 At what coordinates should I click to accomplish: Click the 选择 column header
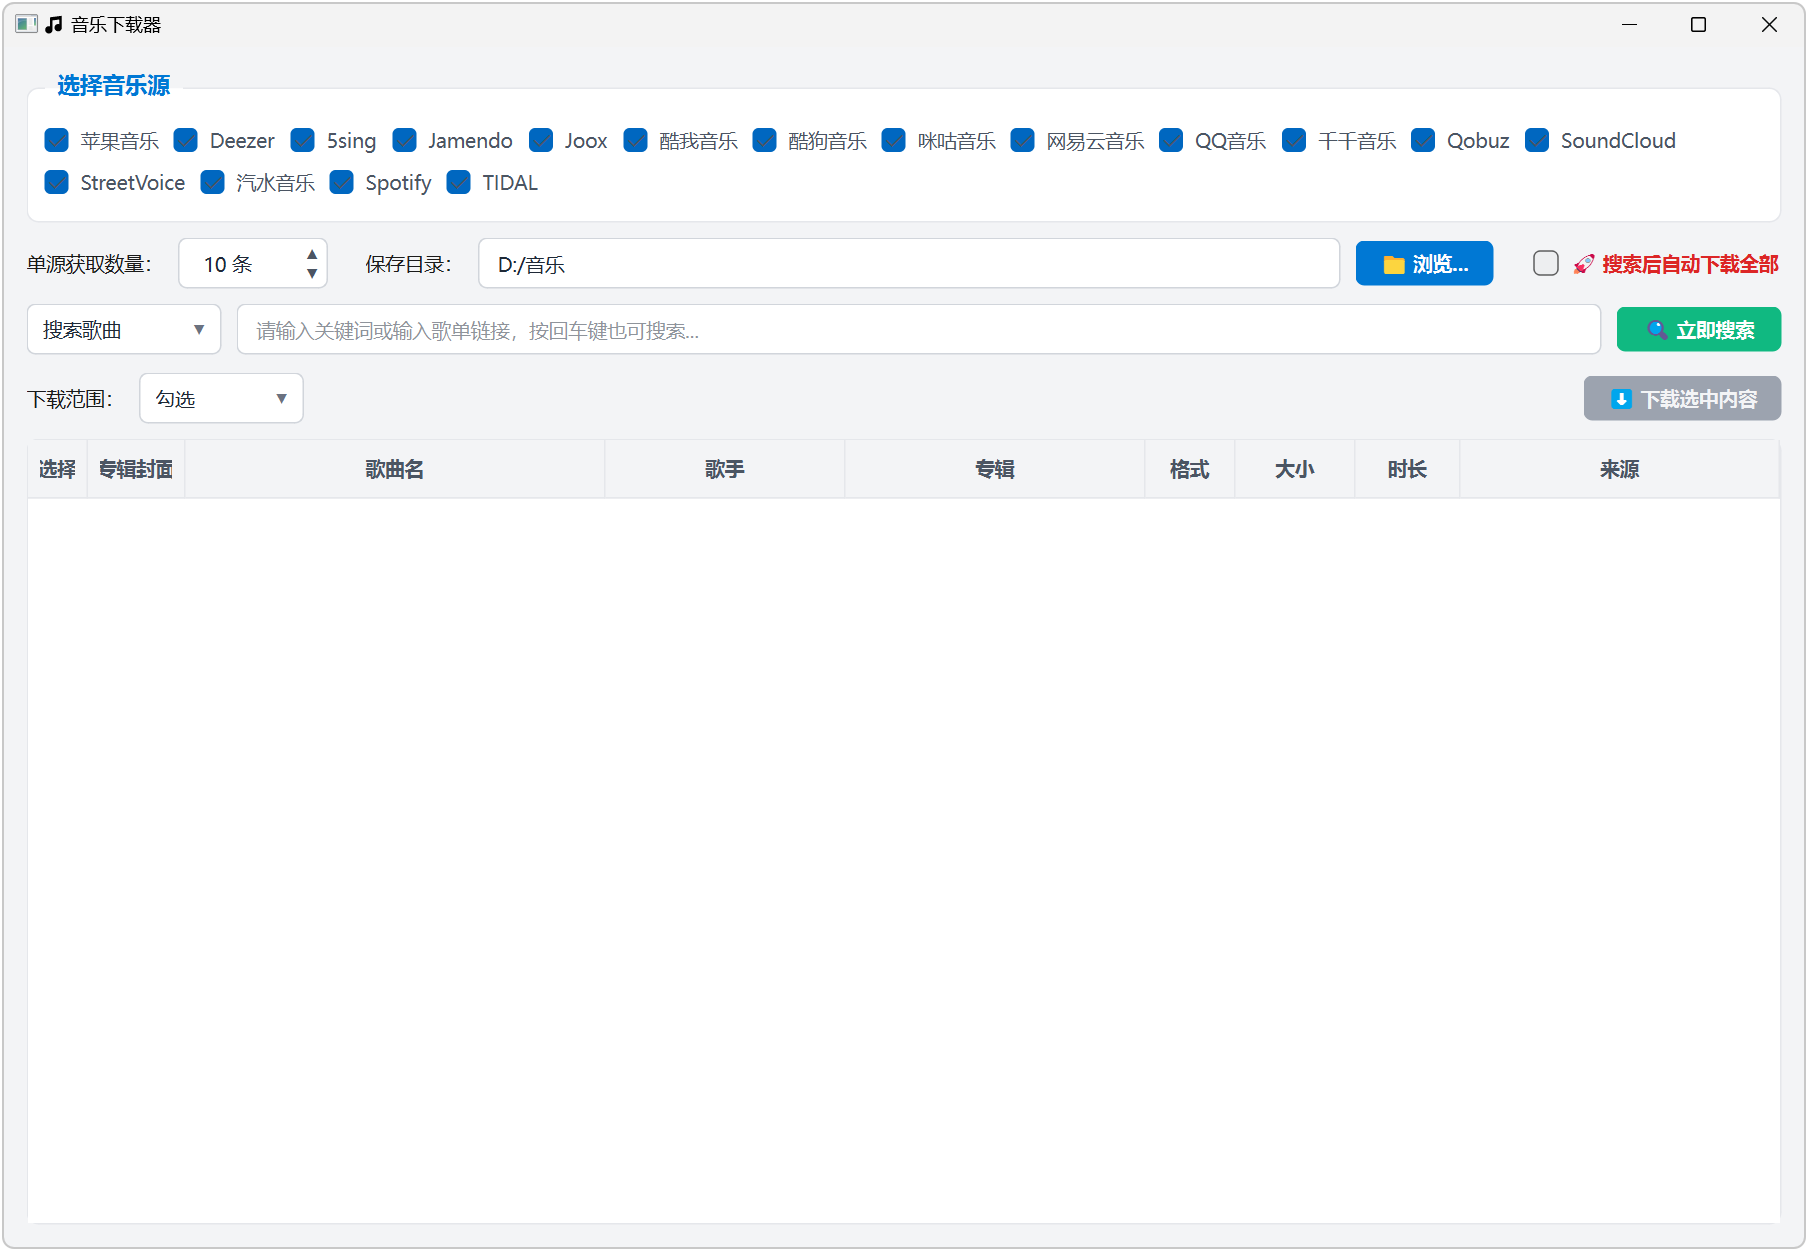(57, 470)
